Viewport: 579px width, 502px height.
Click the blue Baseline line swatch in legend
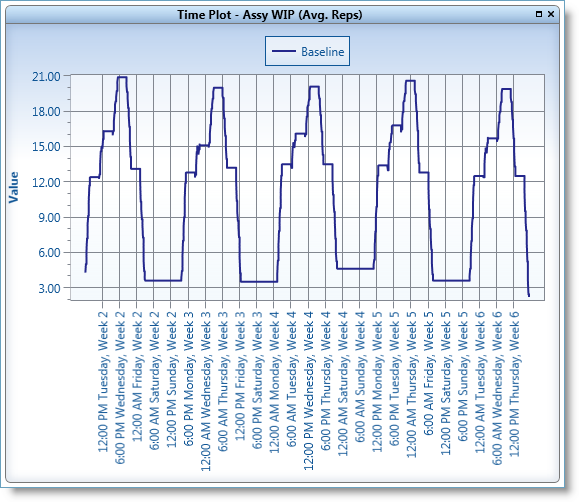point(284,51)
